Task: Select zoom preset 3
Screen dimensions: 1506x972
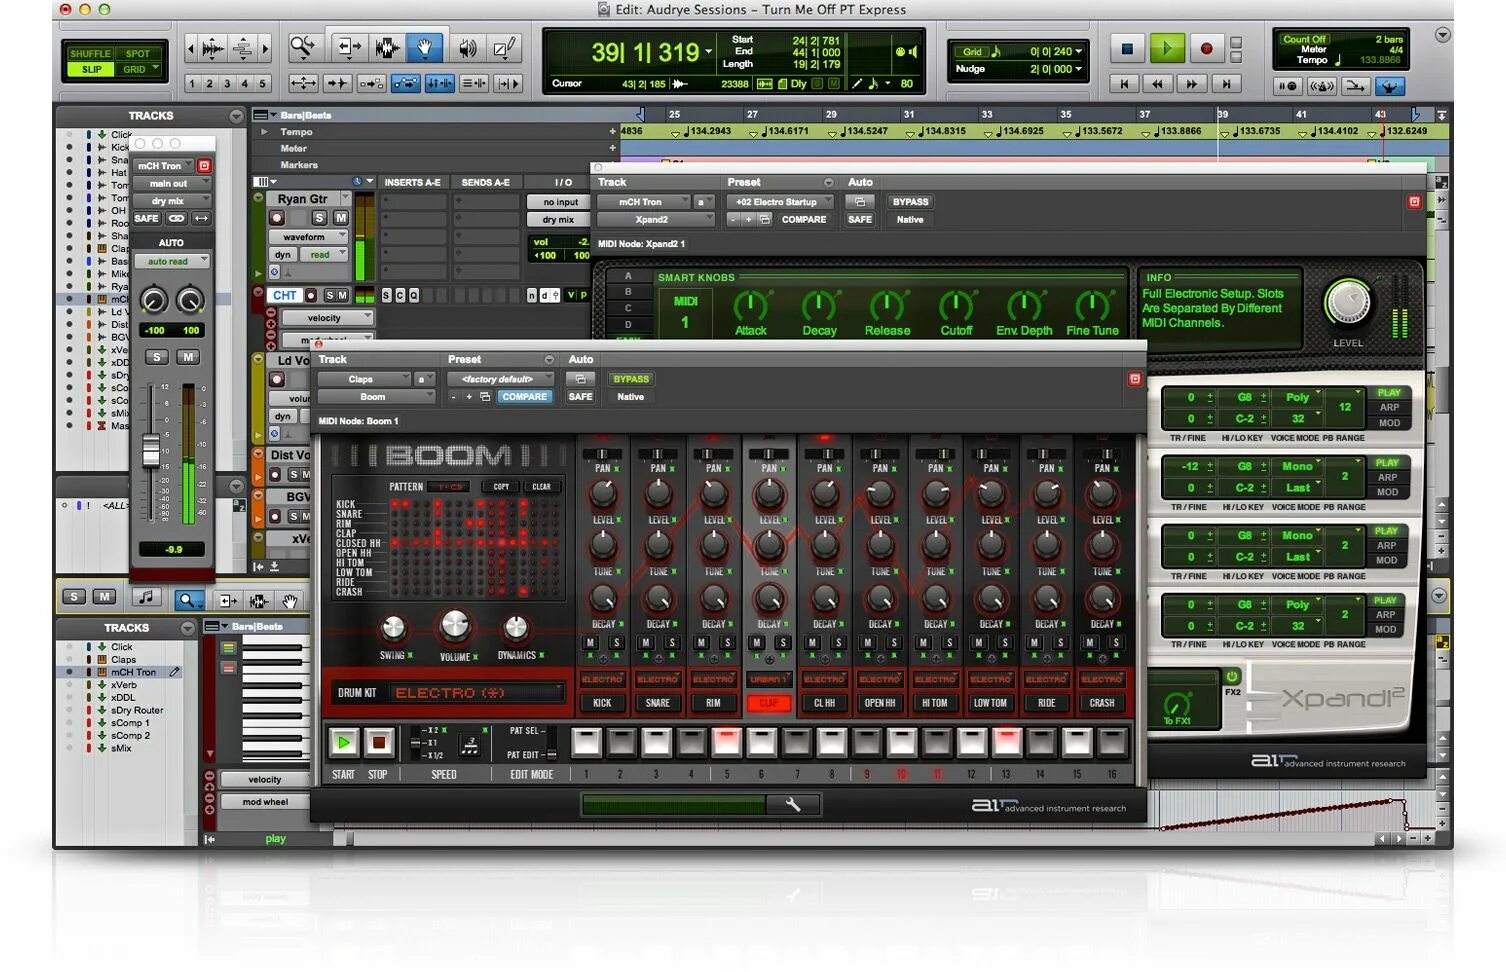Action: coord(227,84)
